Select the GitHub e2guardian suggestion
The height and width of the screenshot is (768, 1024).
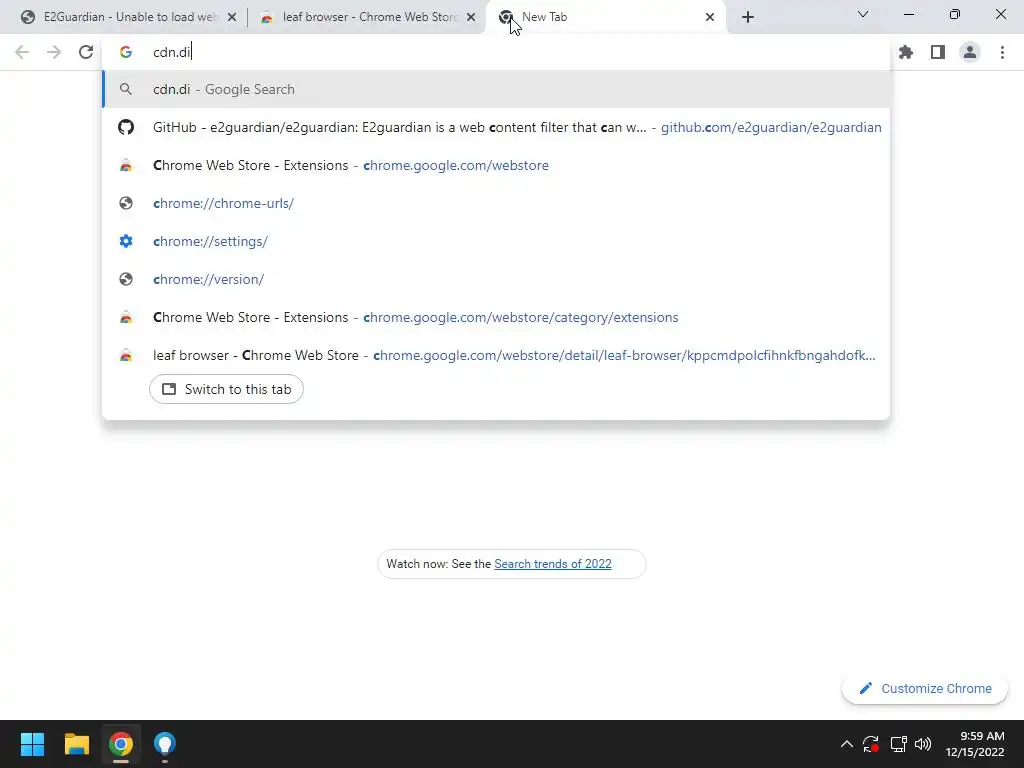(x=496, y=127)
